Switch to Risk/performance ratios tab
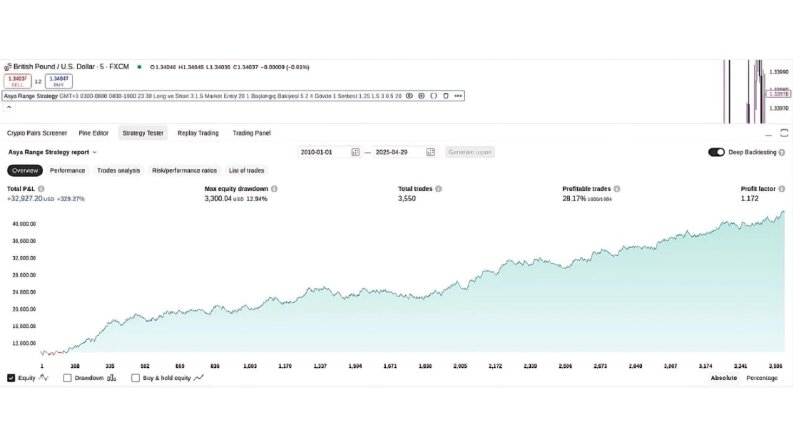Viewport: 793px width, 446px height. click(185, 170)
